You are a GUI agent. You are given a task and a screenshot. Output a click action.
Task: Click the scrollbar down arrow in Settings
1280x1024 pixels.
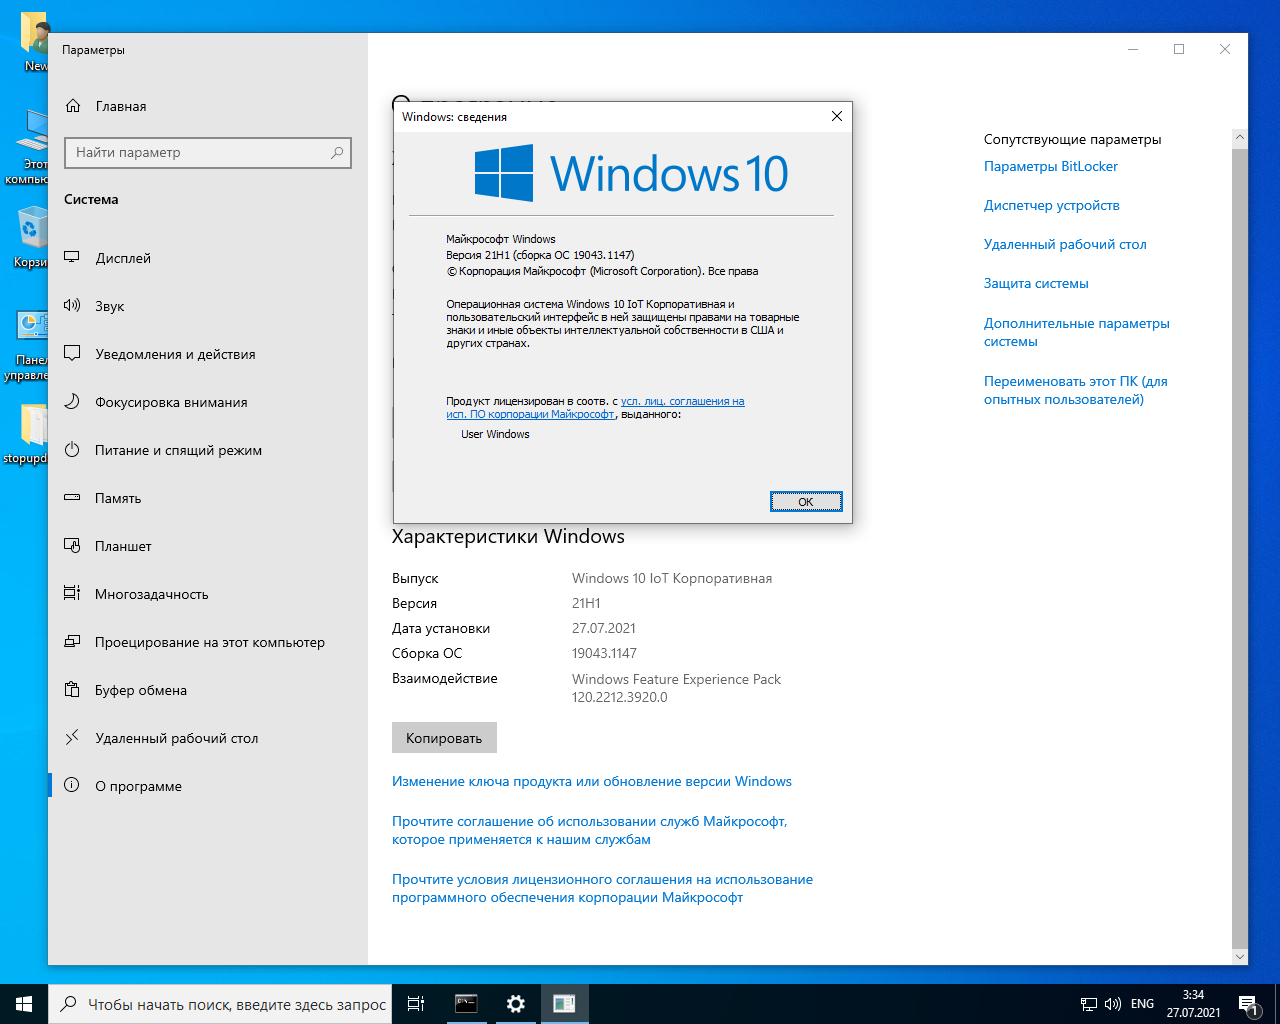(1240, 957)
